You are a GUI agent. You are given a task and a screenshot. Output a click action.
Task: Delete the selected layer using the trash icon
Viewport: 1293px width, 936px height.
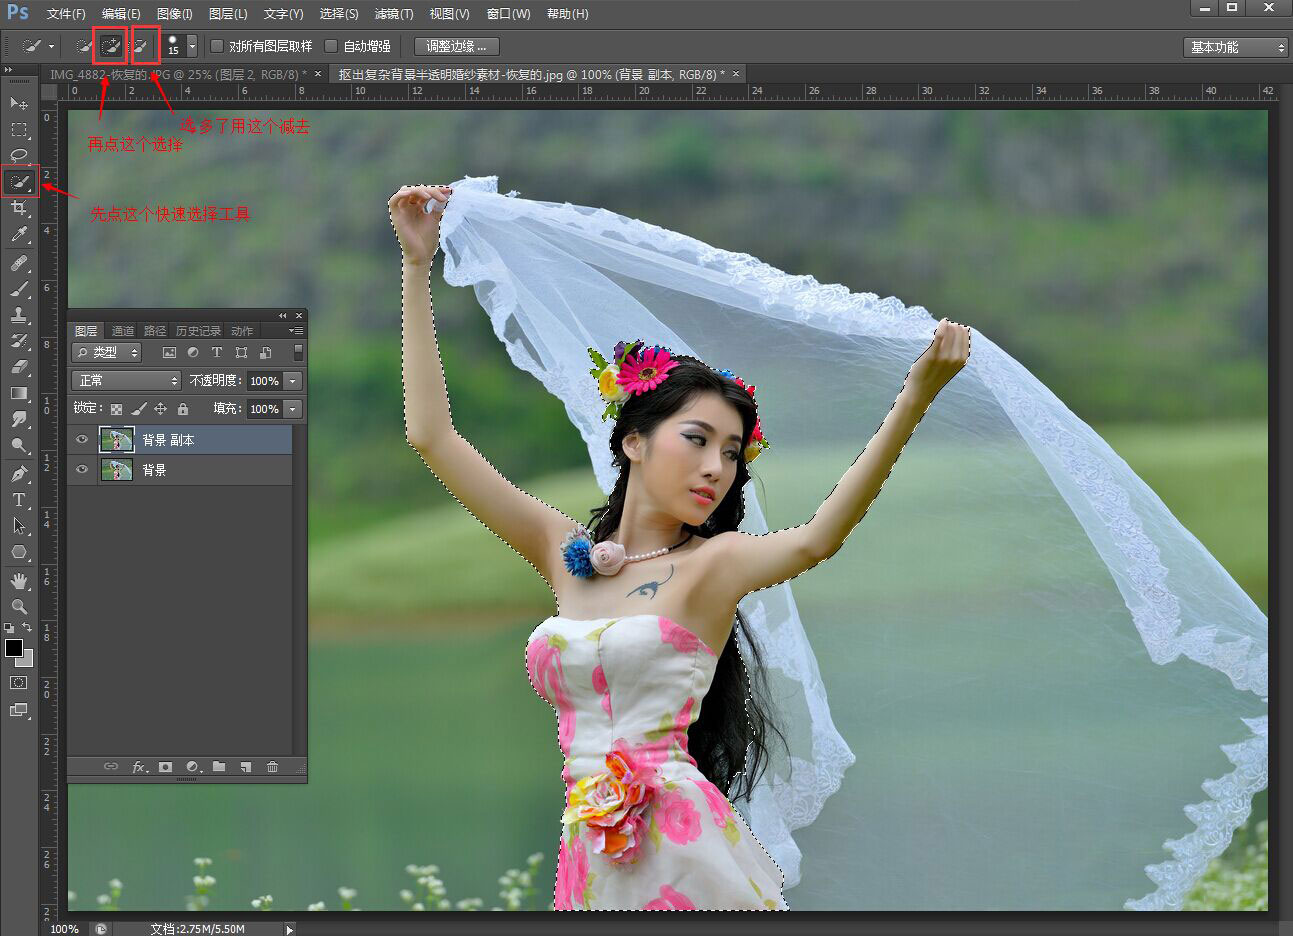click(x=272, y=766)
